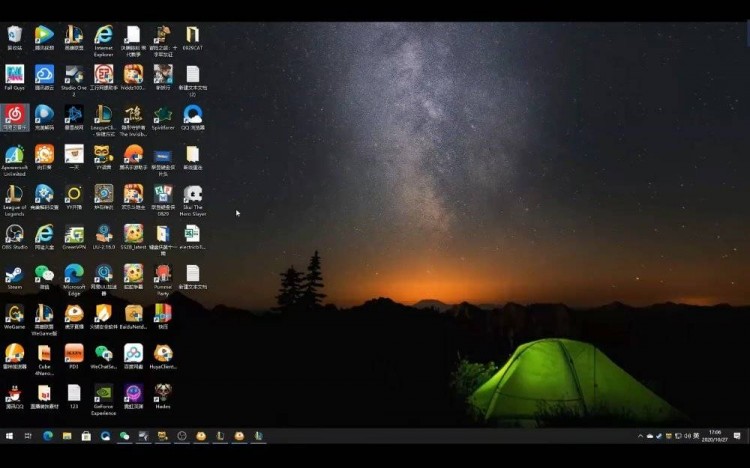
Task: Open the Windows Start menu
Action: [x=9, y=436]
